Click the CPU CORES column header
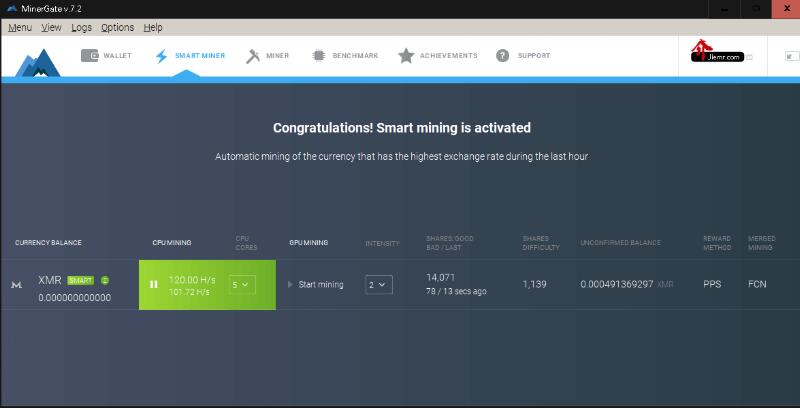 pos(246,243)
